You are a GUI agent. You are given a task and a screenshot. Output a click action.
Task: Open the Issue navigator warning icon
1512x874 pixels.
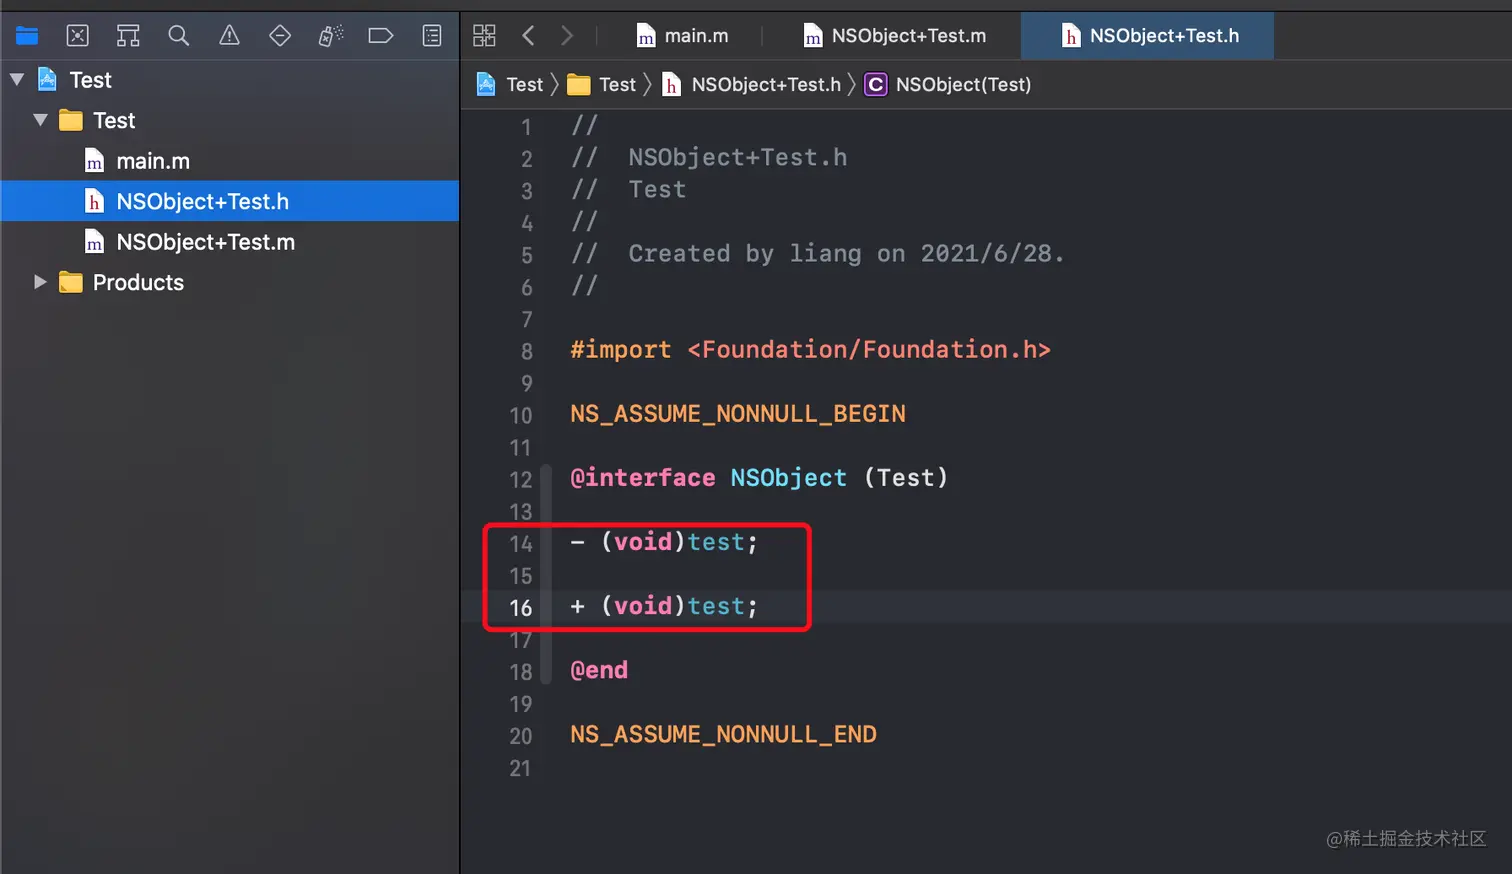point(229,36)
